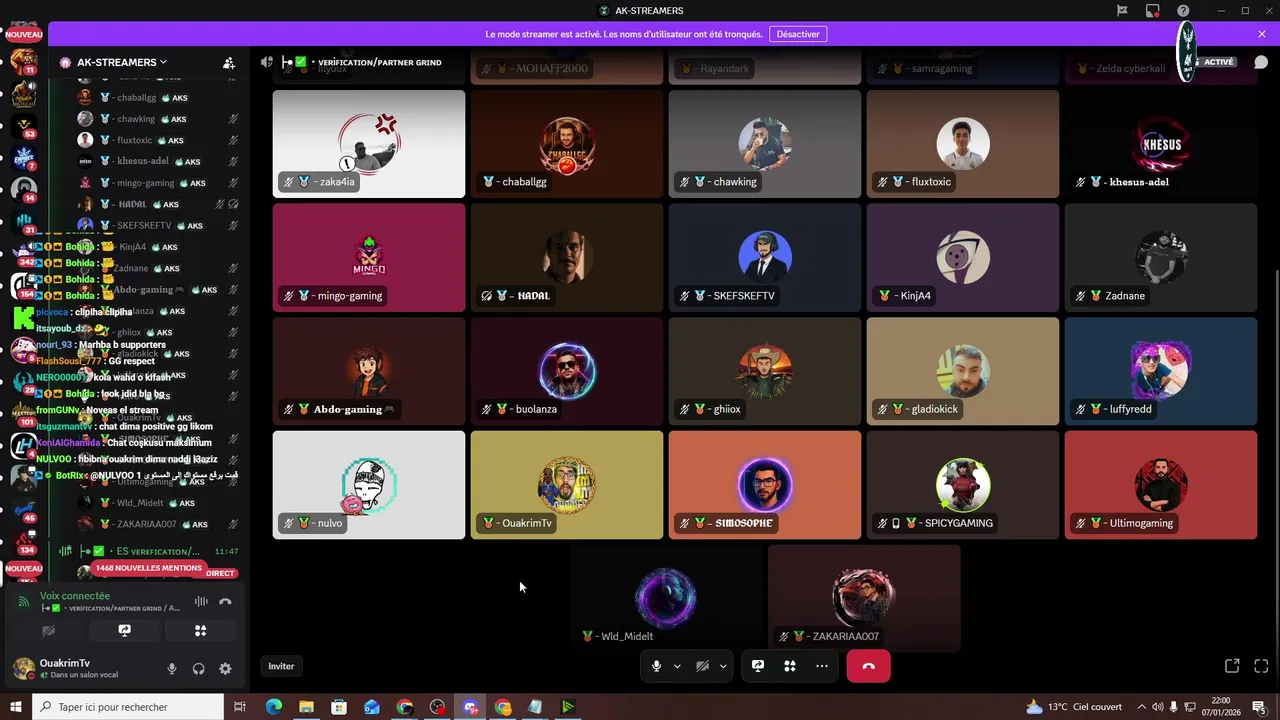Toggle camera in sidebar voice panel
Screen dimensions: 1280x720
pos(48,631)
